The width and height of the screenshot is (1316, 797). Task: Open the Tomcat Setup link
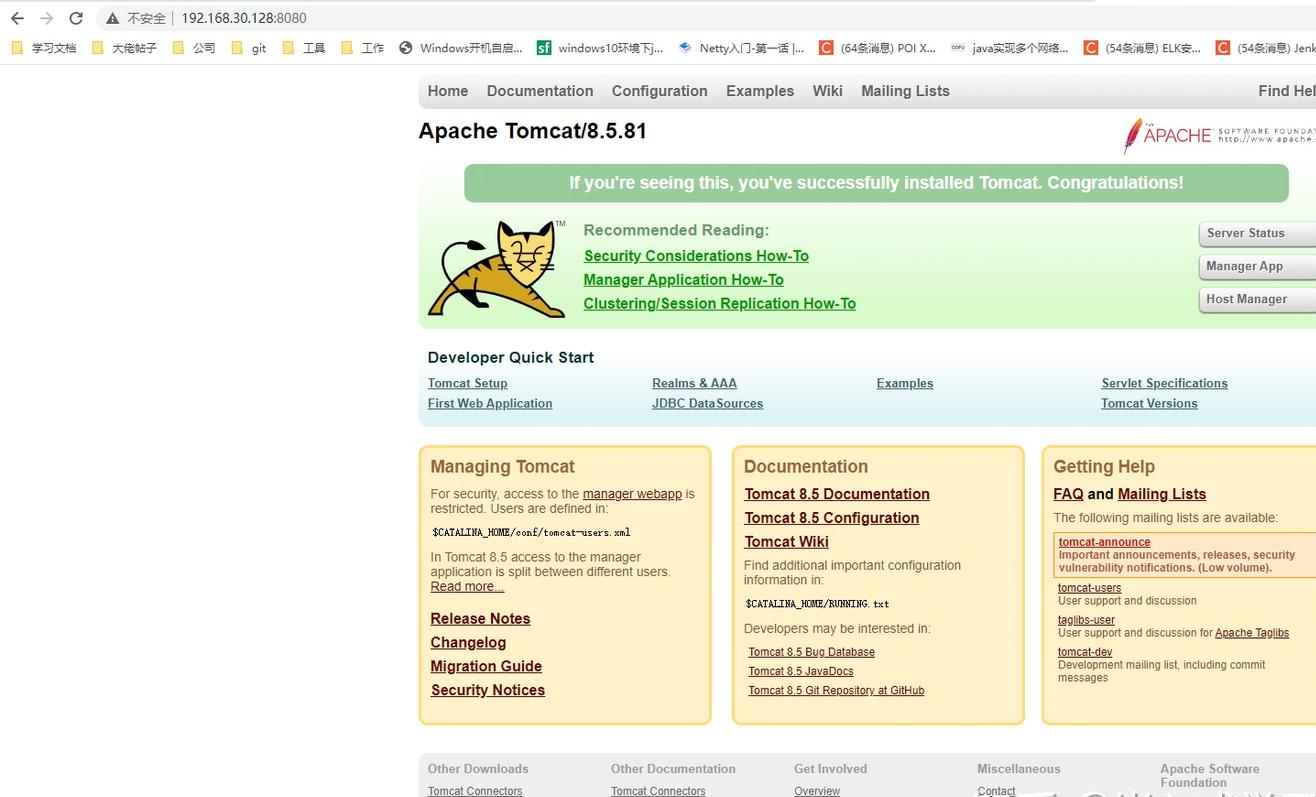468,383
